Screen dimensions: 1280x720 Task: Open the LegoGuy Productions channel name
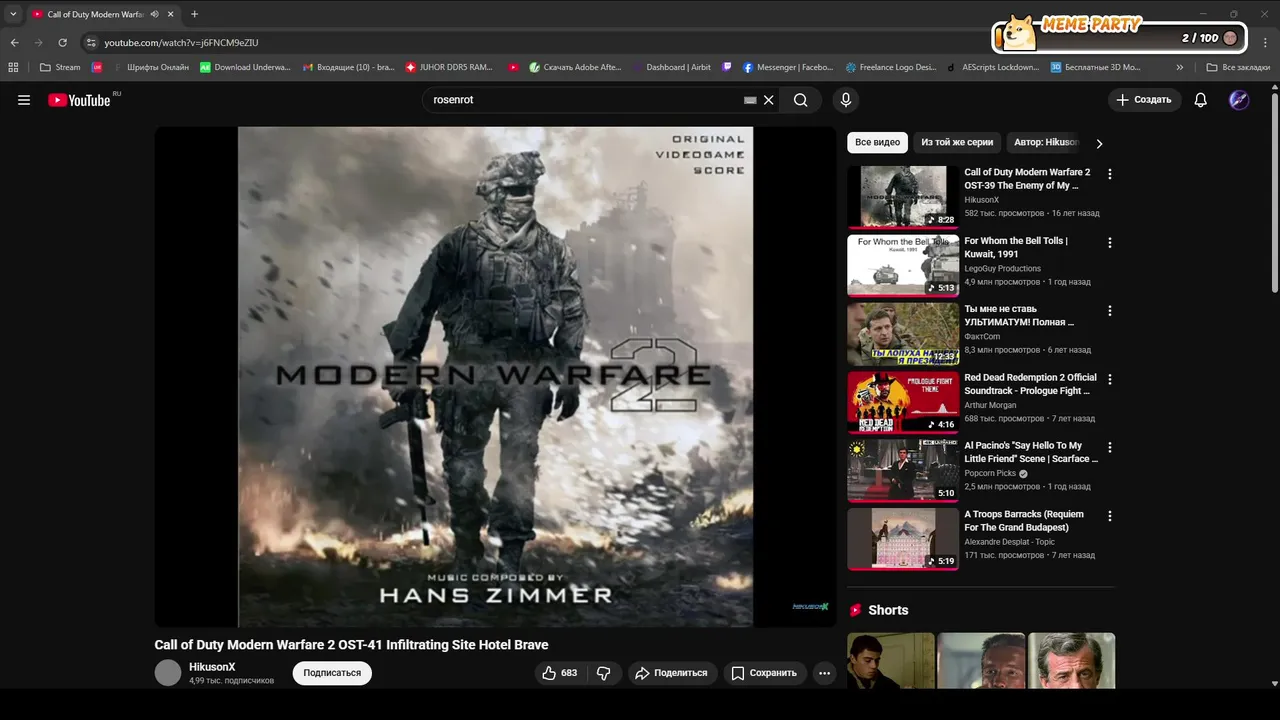(1002, 269)
